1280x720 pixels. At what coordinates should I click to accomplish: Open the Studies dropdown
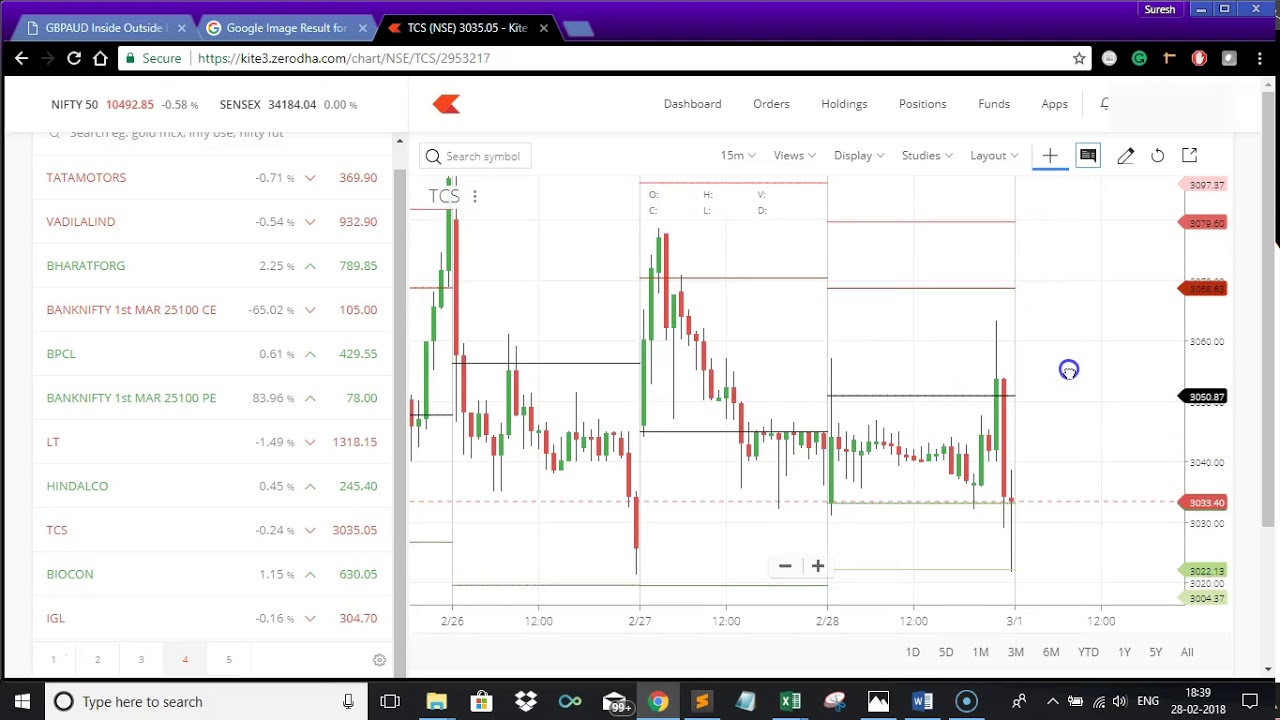pos(927,155)
